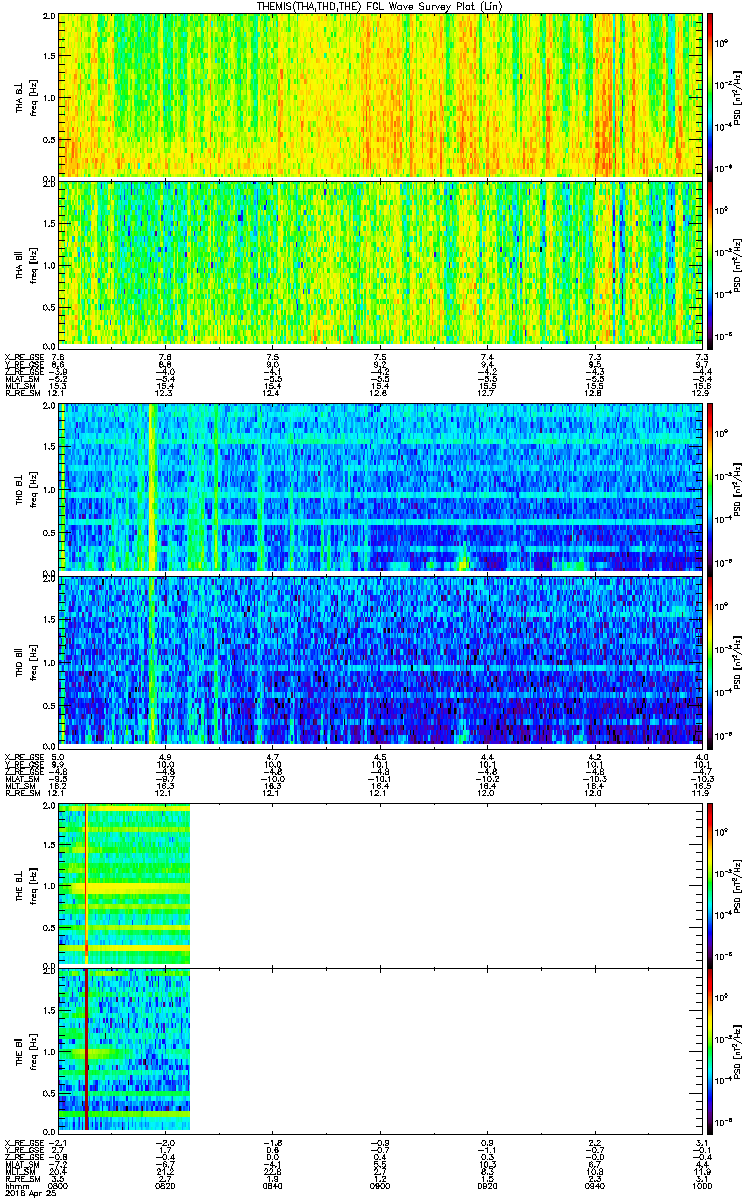Image resolution: width=750 pixels, height=1200 pixels.
Task: Click the color bar beside THE B∥
Action: pos(711,1052)
